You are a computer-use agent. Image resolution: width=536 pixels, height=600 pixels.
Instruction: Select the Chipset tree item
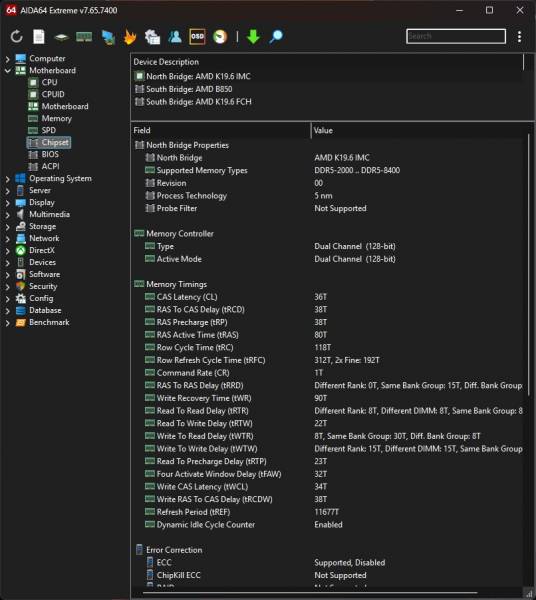point(49,142)
